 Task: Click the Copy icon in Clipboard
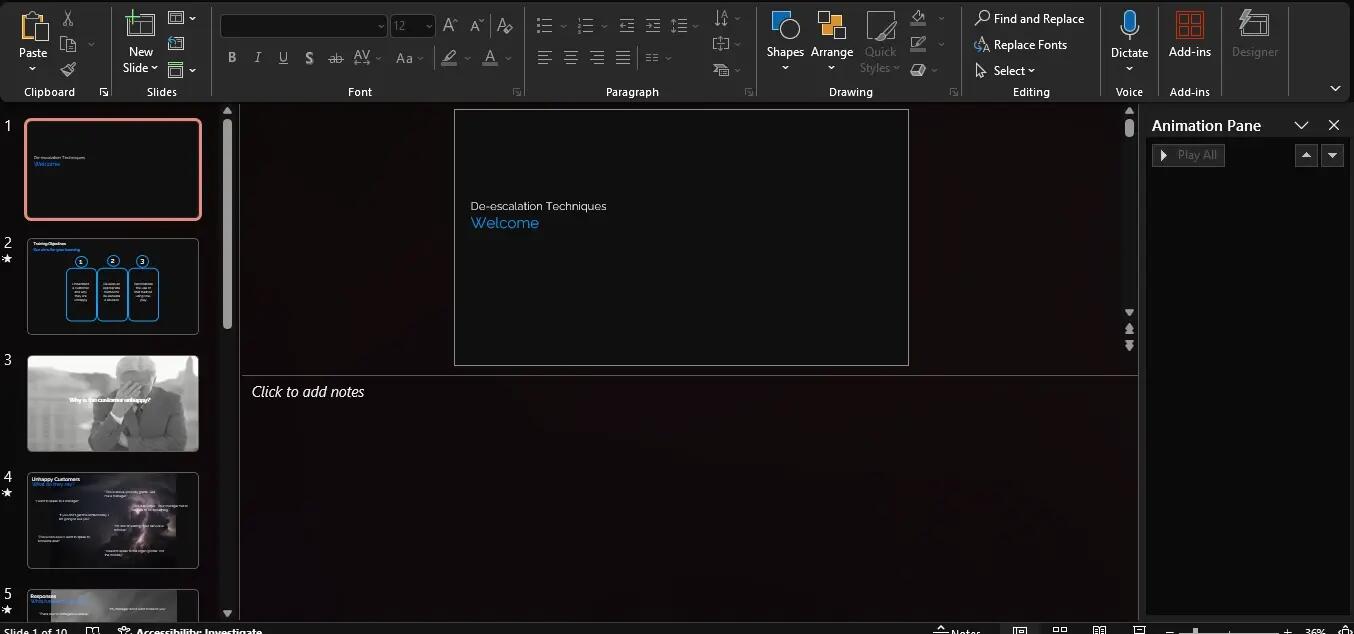tap(68, 44)
